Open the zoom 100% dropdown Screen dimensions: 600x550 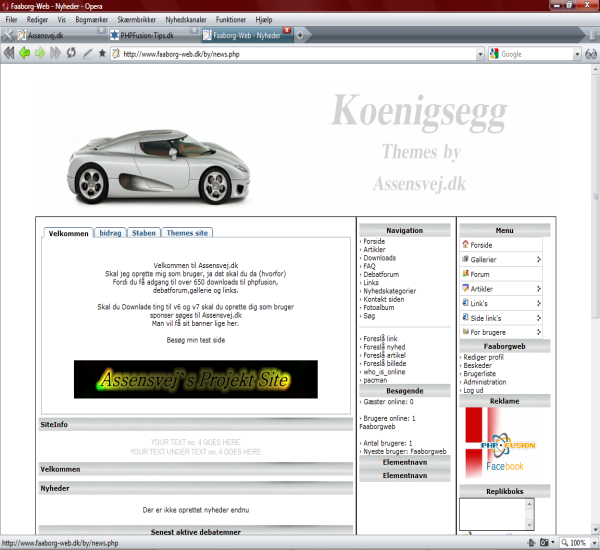point(594,543)
